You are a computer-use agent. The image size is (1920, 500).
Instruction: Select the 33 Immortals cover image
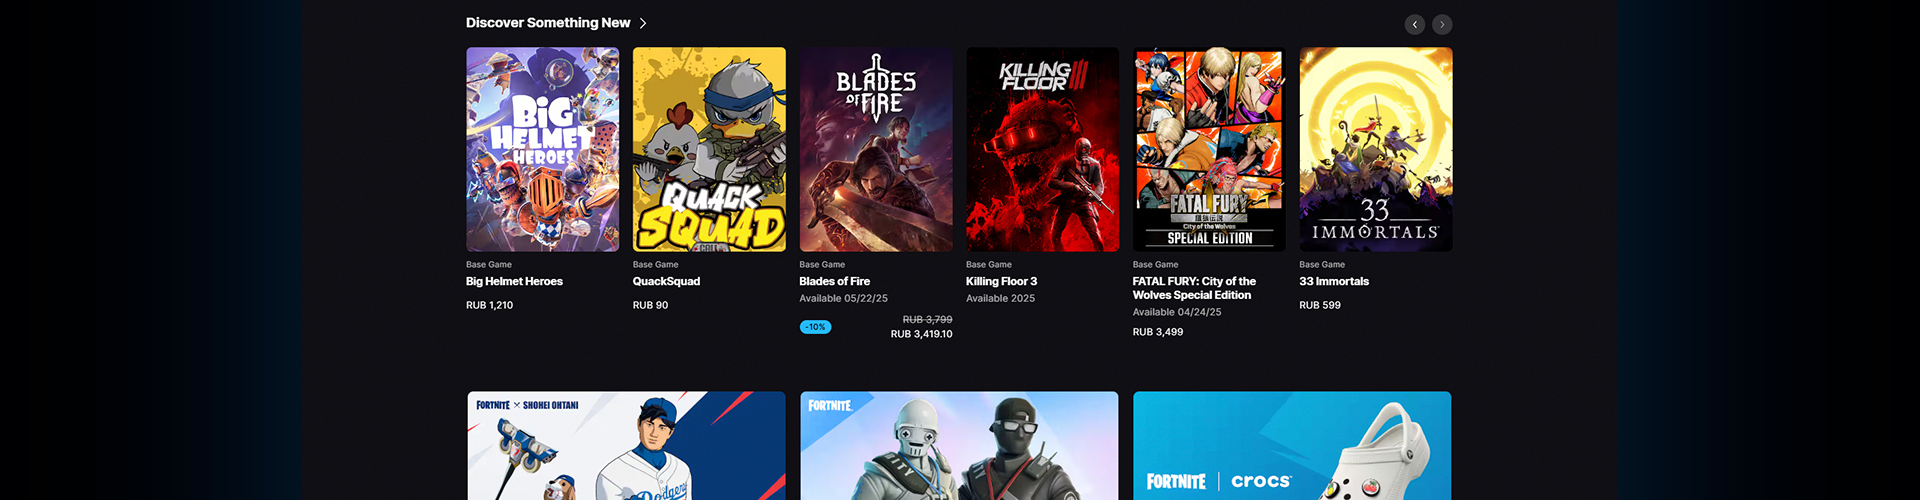[x=1376, y=149]
